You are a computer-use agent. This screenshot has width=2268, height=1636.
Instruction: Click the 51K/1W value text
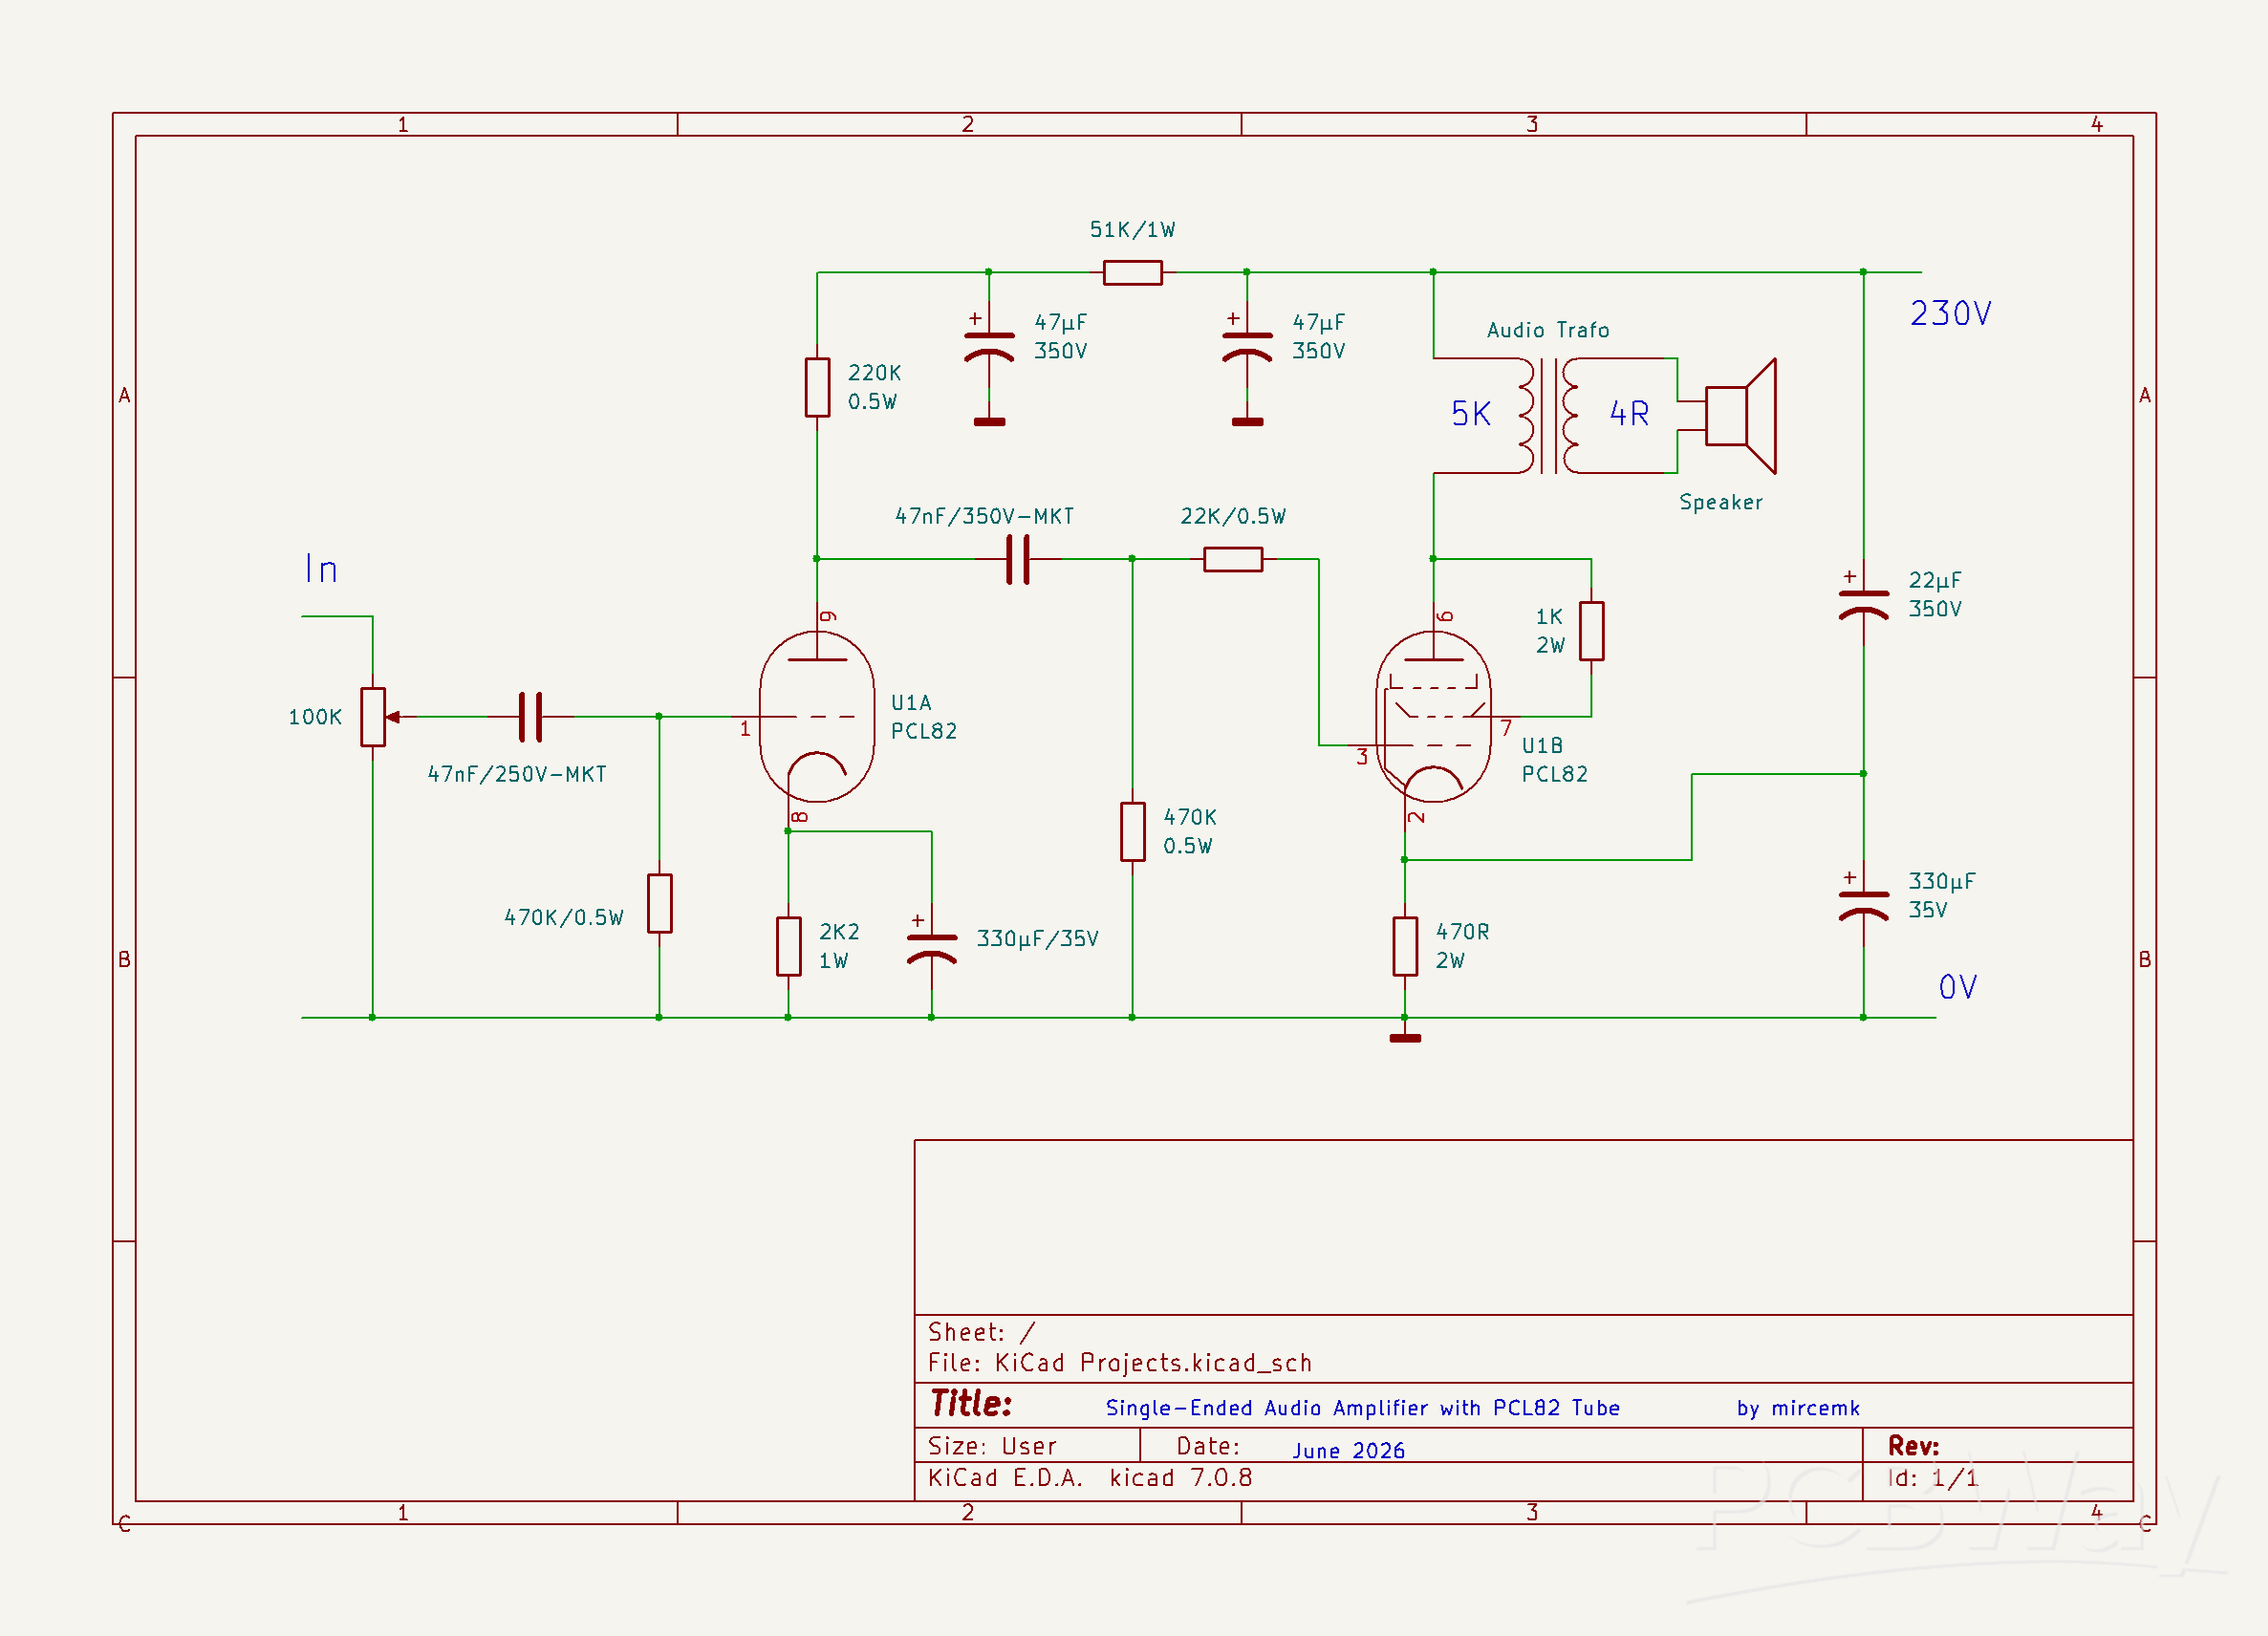click(x=1132, y=230)
